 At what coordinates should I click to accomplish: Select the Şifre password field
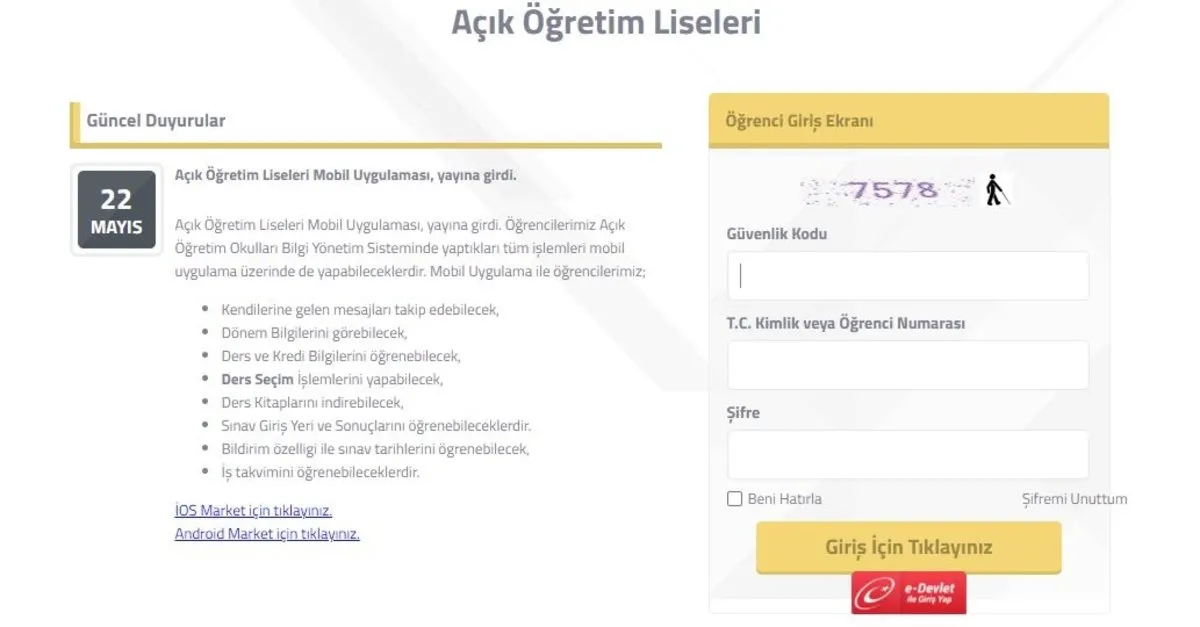point(907,455)
